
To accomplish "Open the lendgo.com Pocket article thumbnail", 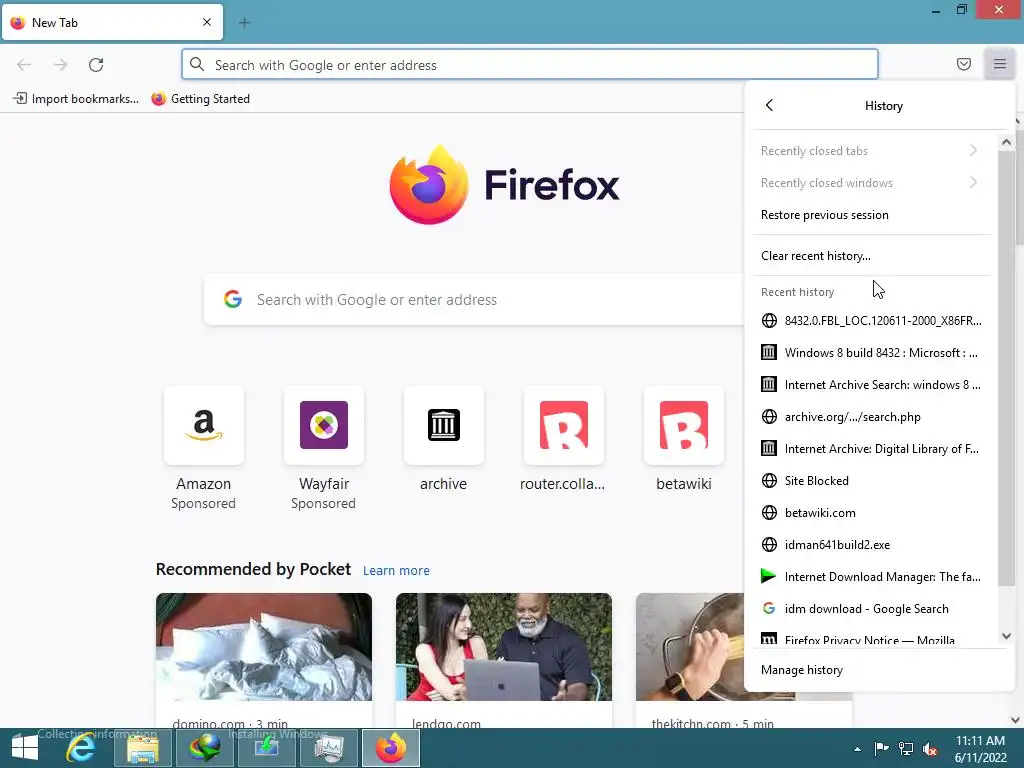I will click(x=504, y=647).
